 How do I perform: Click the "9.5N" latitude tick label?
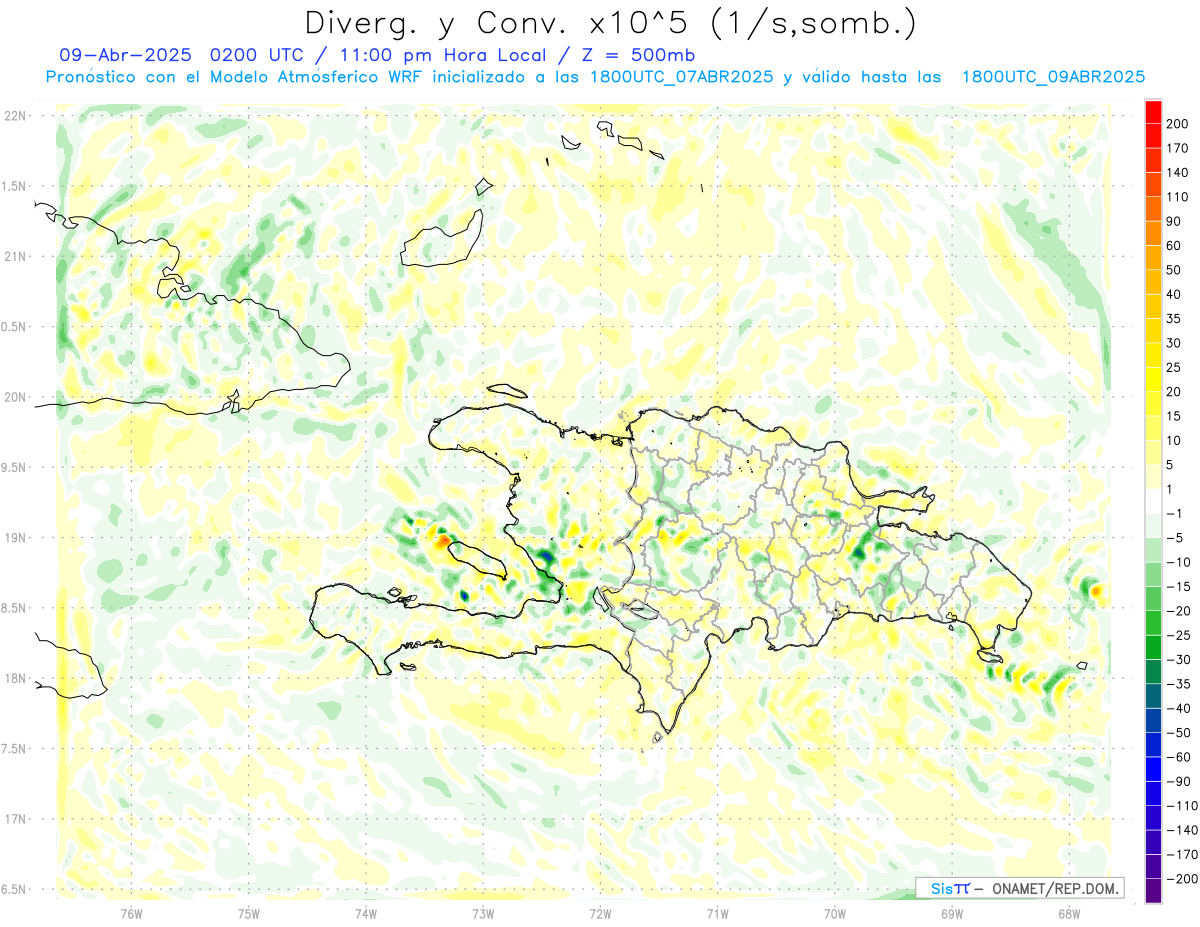click(x=14, y=467)
